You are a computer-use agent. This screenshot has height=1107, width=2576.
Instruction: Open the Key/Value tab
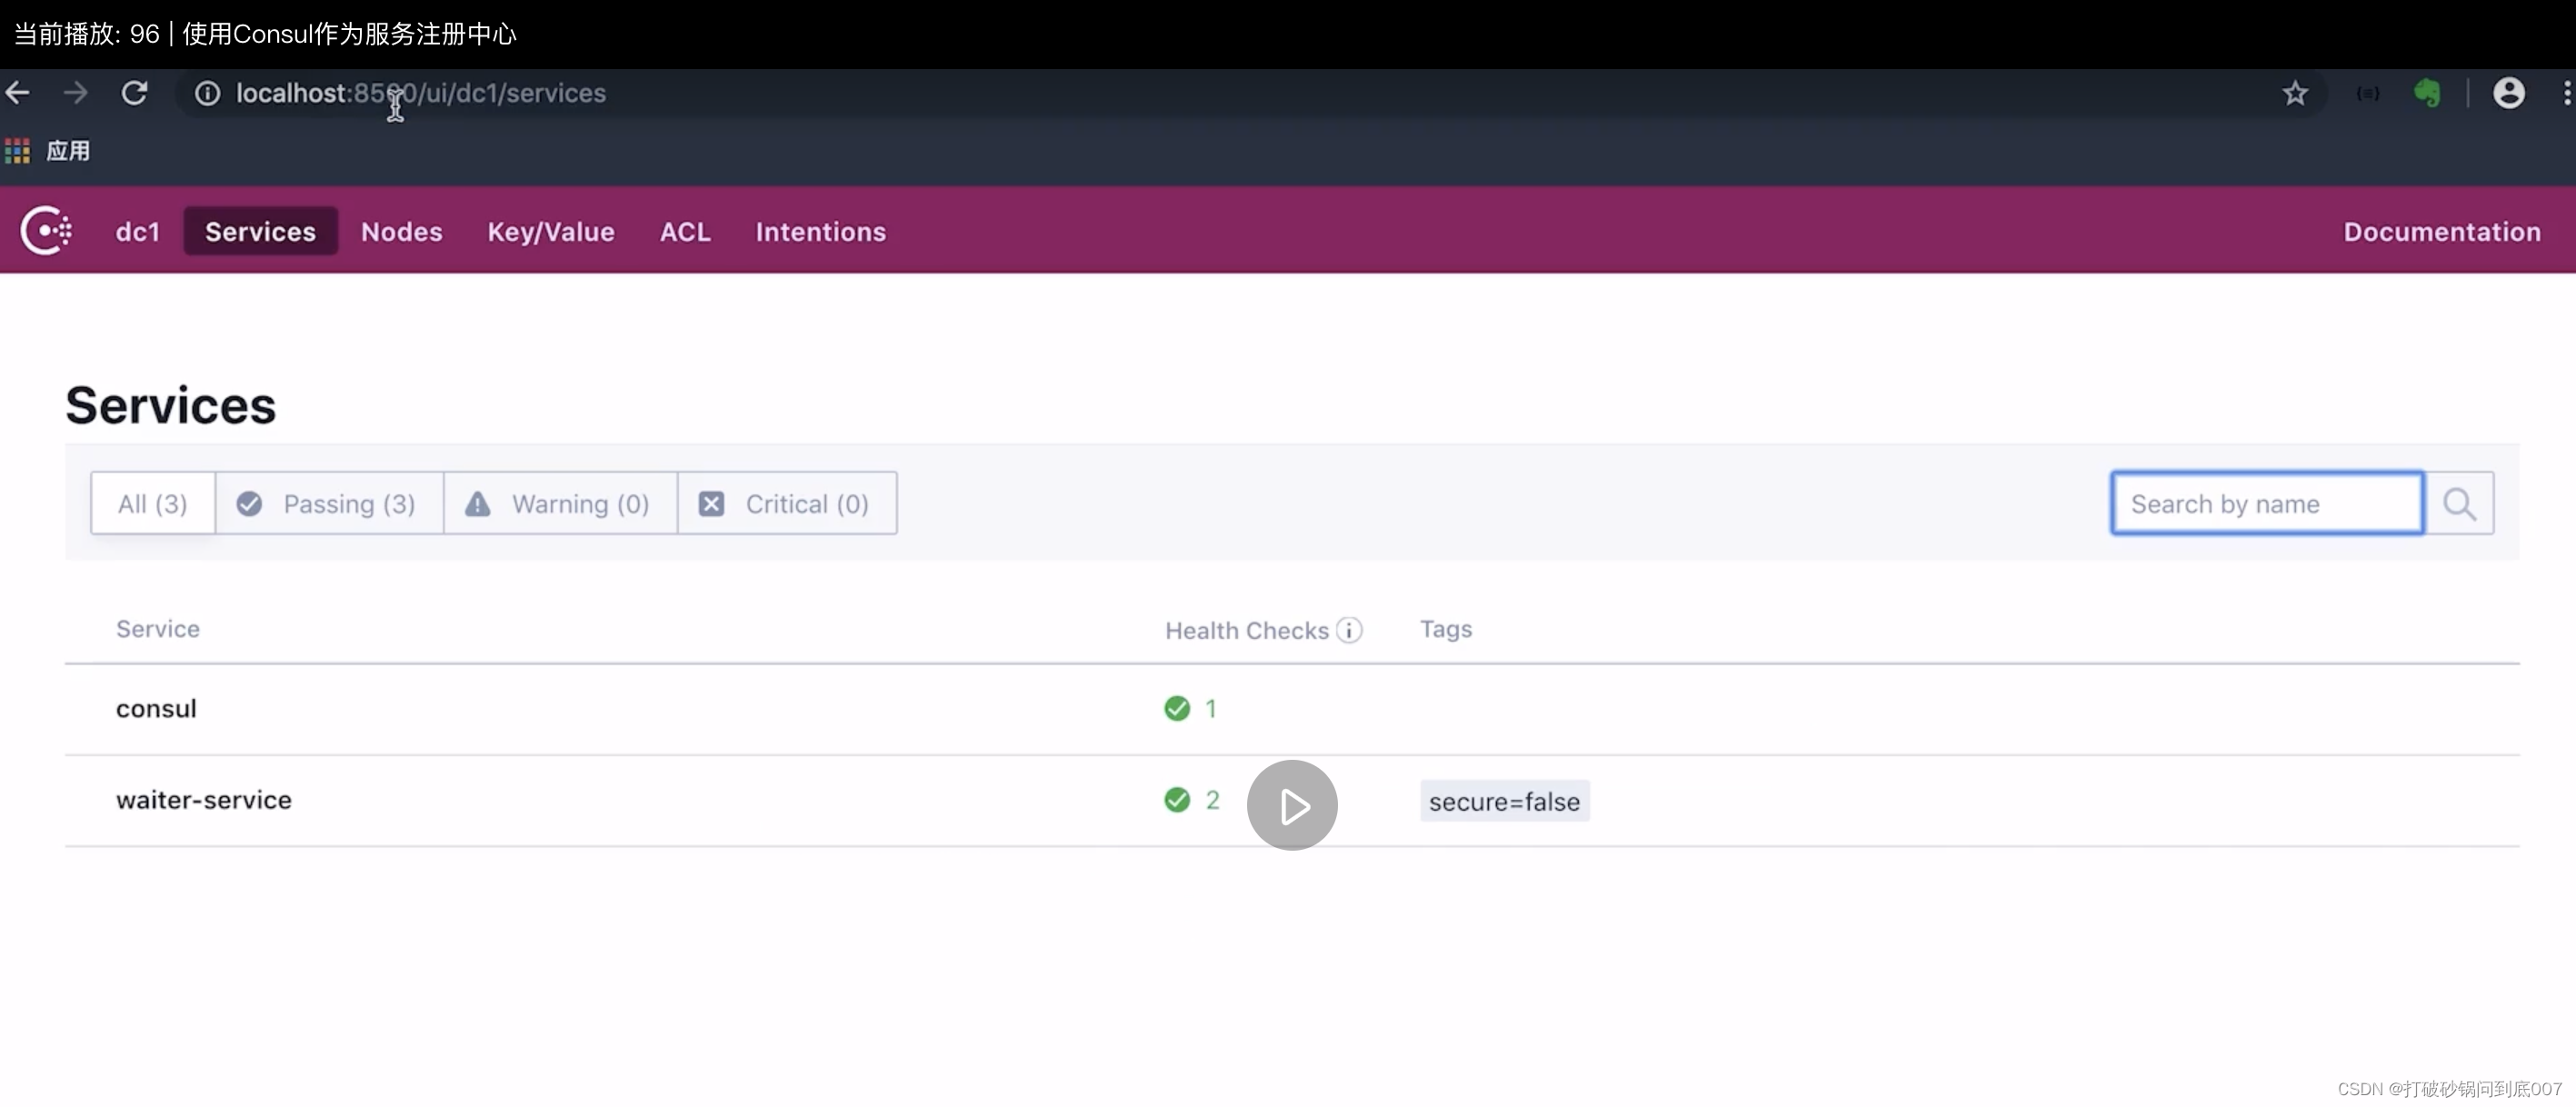pyautogui.click(x=551, y=231)
